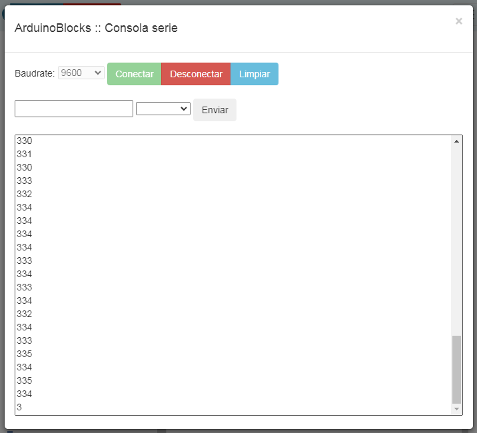Click the final incomplete line showing 3
This screenshot has height=433, width=477.
pyautogui.click(x=19, y=407)
